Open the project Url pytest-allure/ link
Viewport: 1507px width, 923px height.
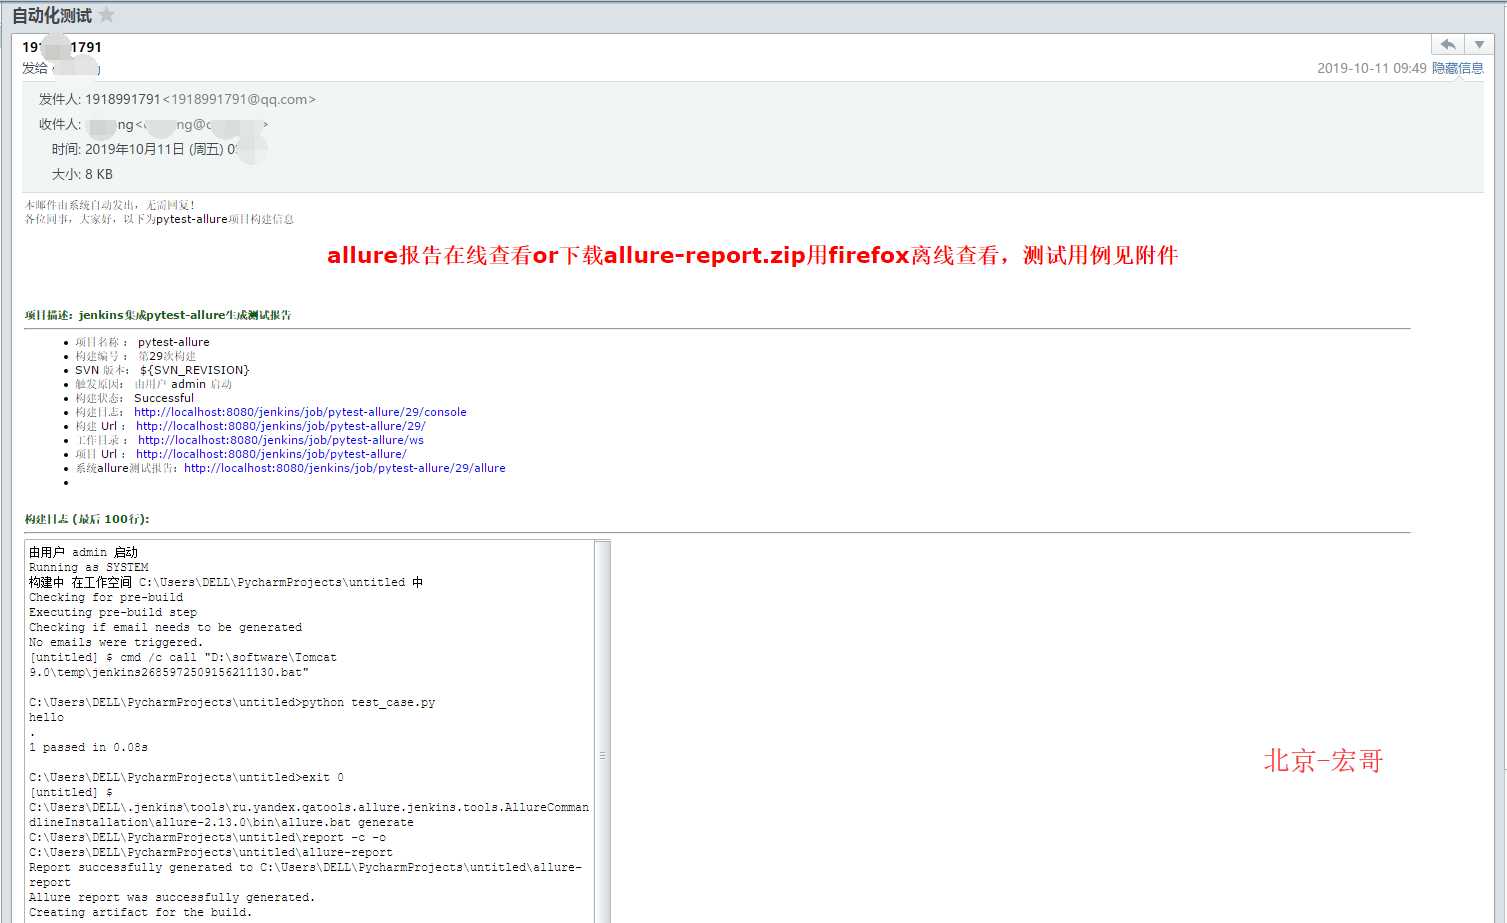(x=271, y=454)
